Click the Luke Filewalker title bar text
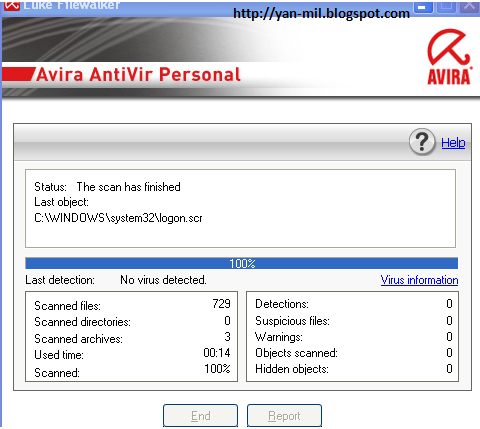Screen dimensions: 480x429 (71, 5)
